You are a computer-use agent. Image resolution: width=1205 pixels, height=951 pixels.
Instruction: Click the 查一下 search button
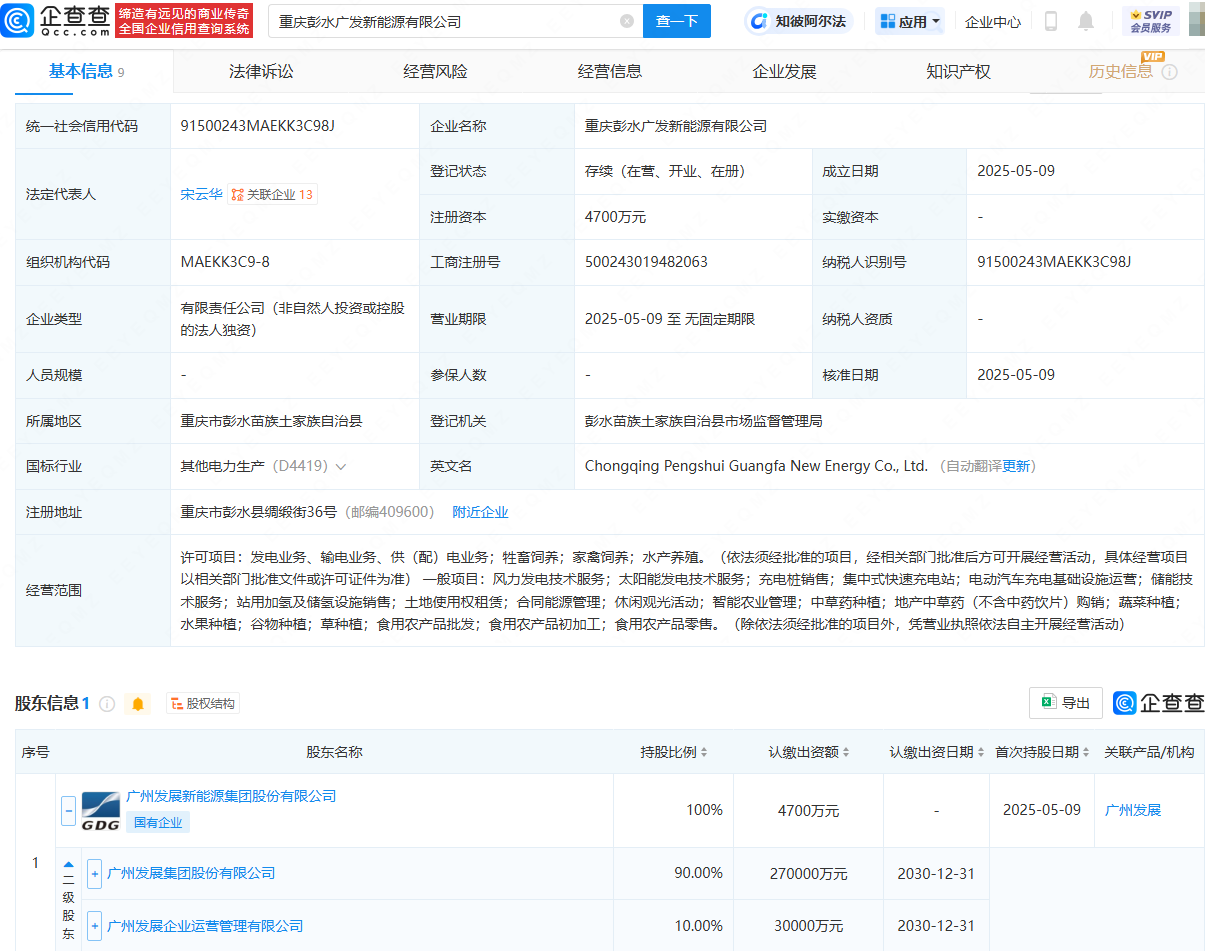pos(677,21)
